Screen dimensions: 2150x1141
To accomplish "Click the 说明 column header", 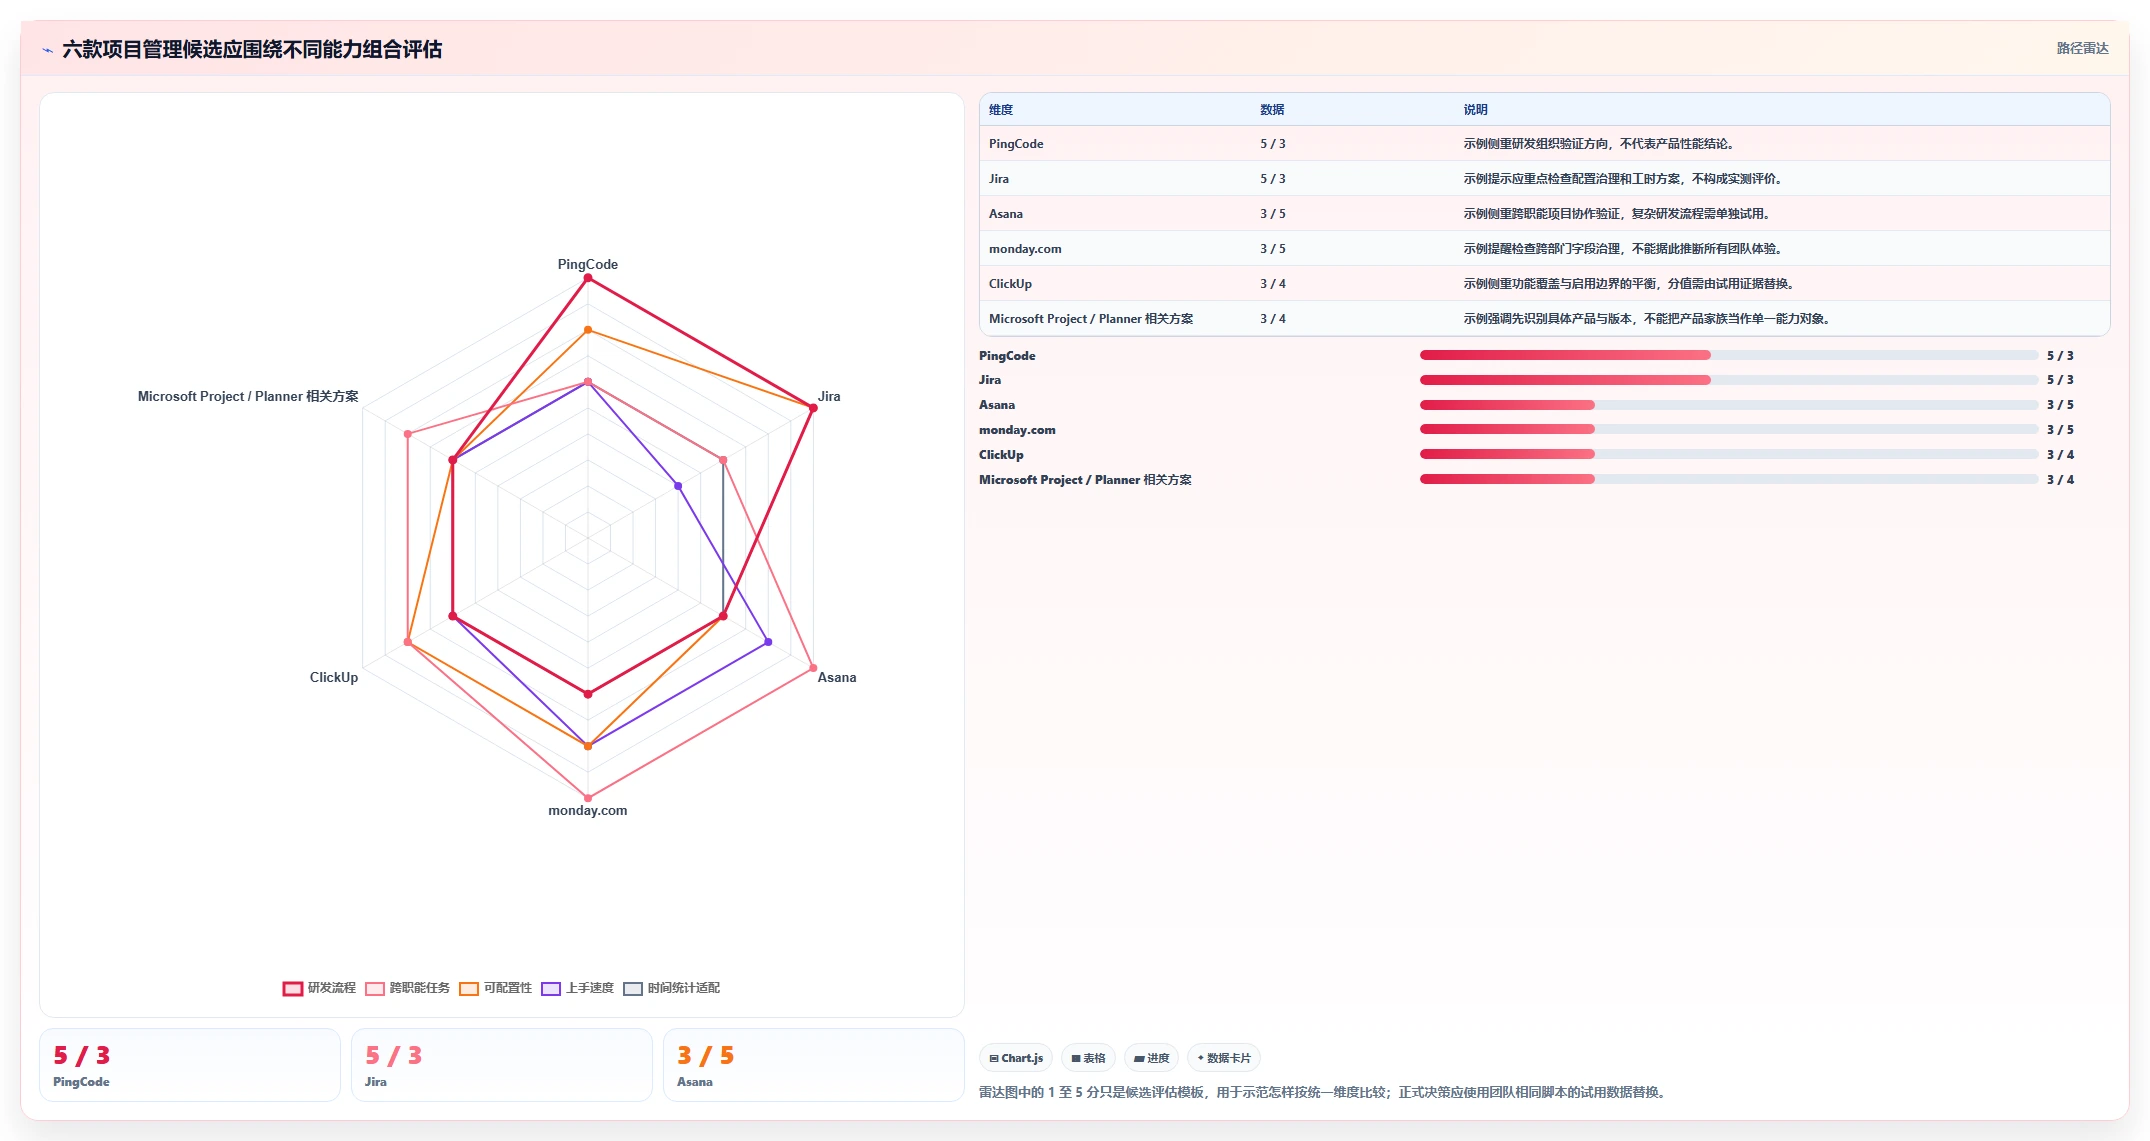I will (x=1476, y=110).
